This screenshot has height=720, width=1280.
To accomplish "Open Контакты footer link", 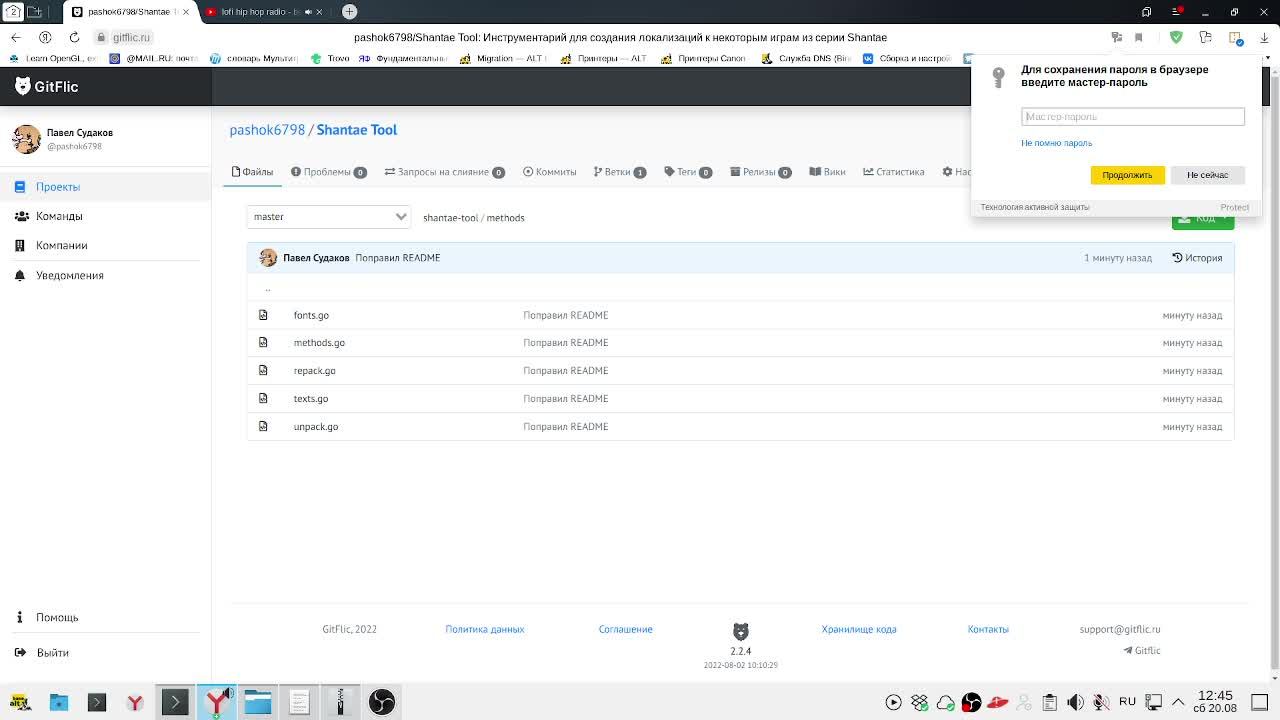I will click(x=988, y=629).
